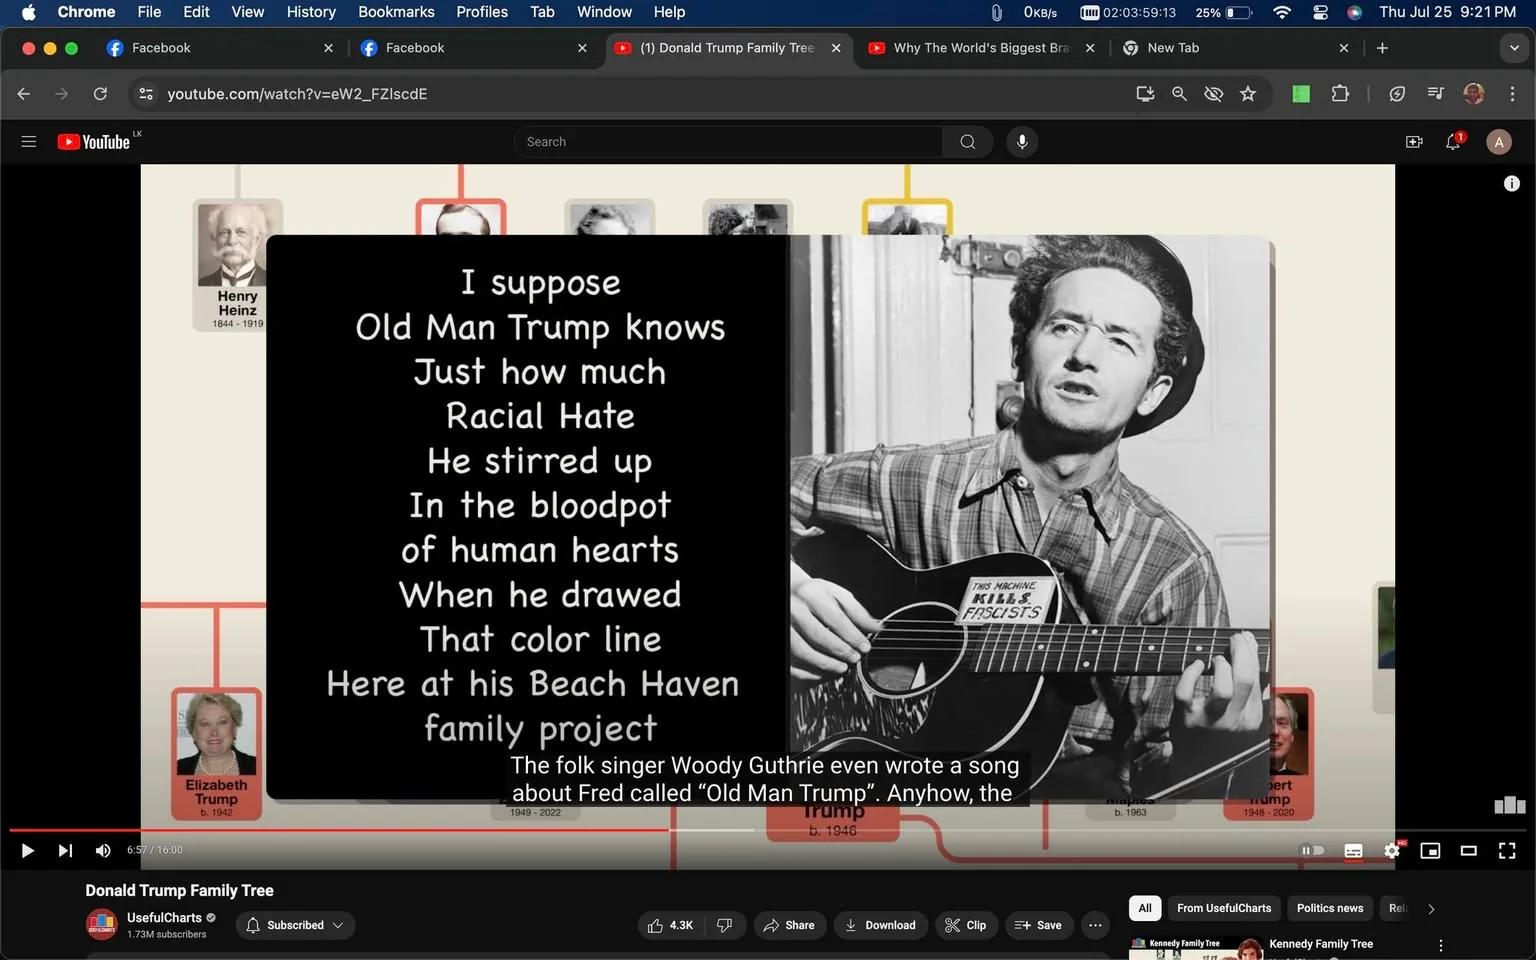Open green extension icon

click(1301, 94)
